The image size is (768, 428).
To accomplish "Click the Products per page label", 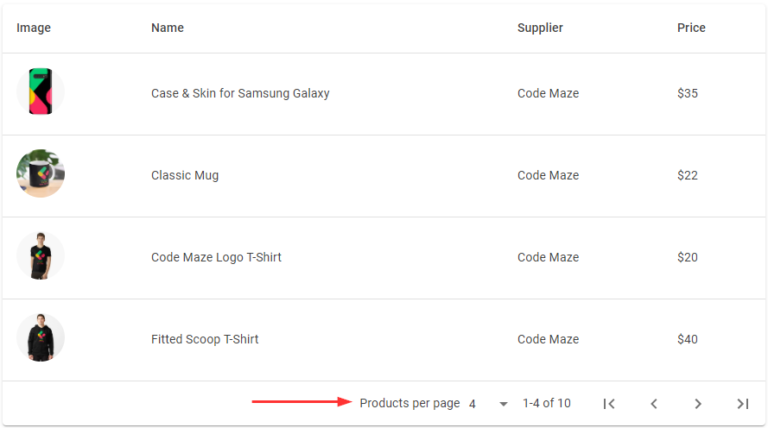I will 409,404.
